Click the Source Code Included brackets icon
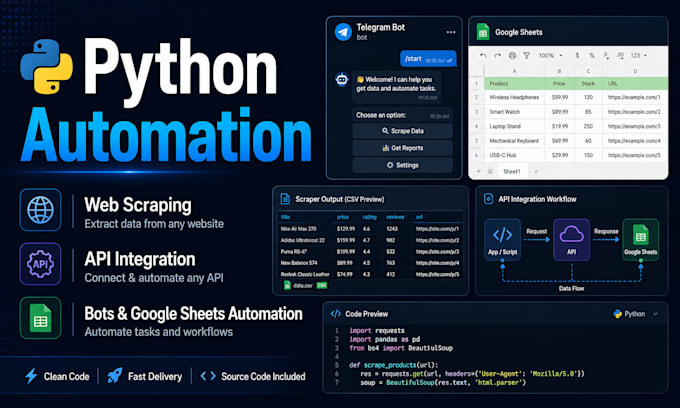The width and height of the screenshot is (680, 408). tap(208, 376)
